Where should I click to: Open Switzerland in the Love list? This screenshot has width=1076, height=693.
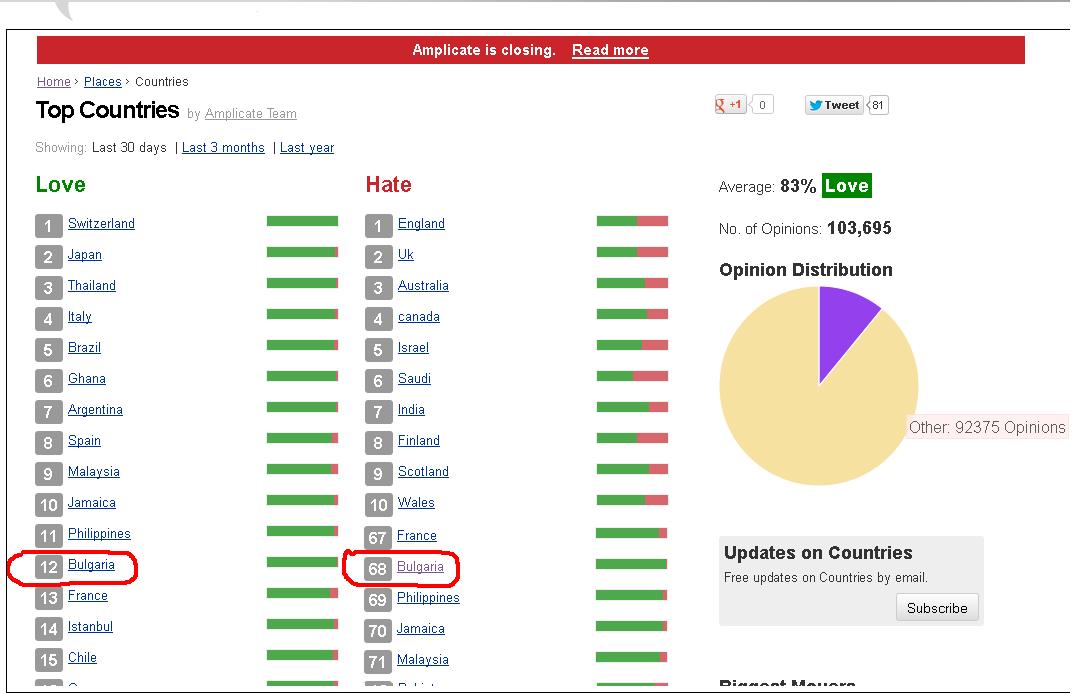(x=101, y=224)
